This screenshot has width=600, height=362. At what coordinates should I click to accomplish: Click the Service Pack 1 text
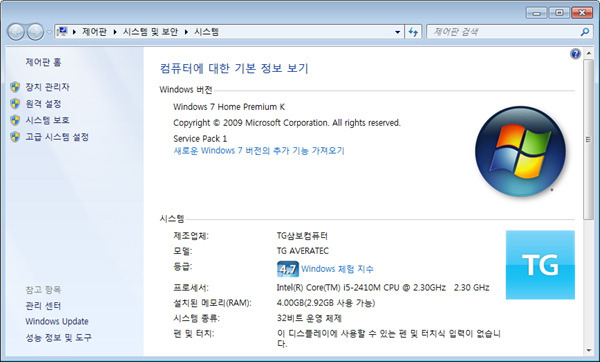point(200,139)
